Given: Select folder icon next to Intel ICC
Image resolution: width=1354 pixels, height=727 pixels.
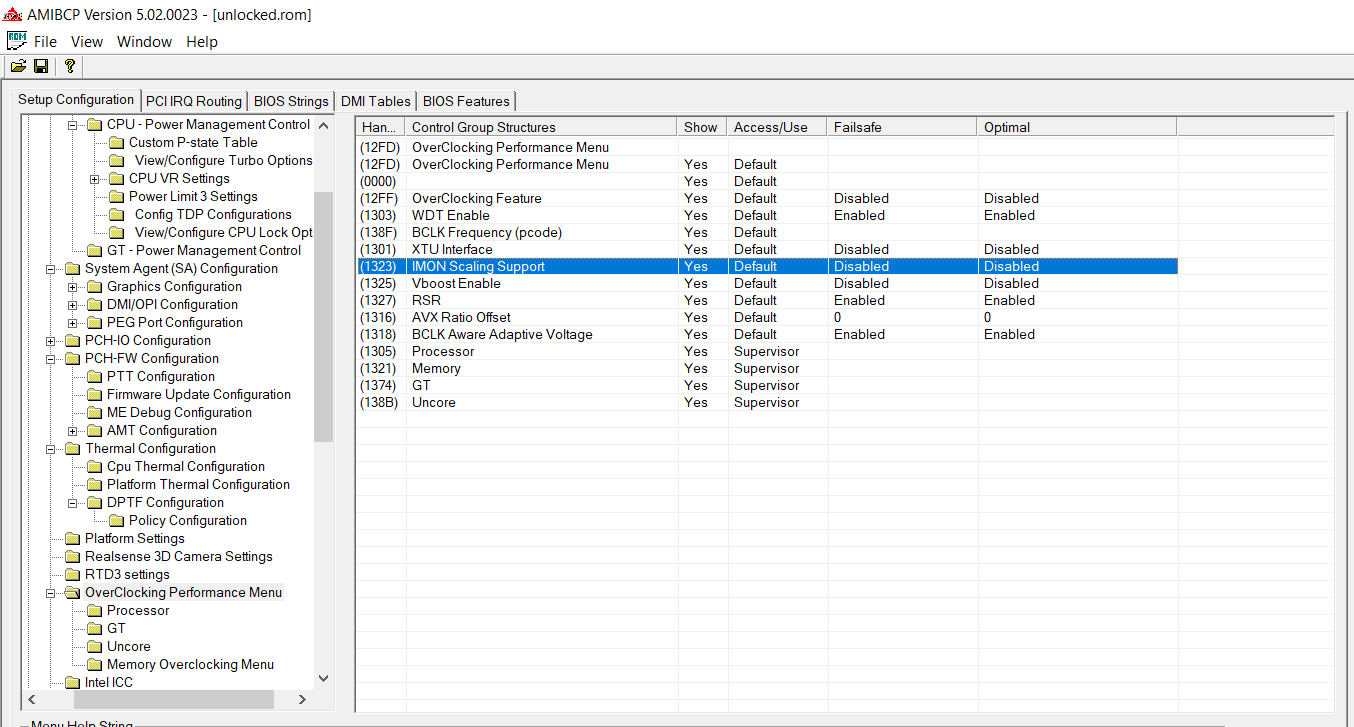Looking at the screenshot, I should pyautogui.click(x=72, y=682).
